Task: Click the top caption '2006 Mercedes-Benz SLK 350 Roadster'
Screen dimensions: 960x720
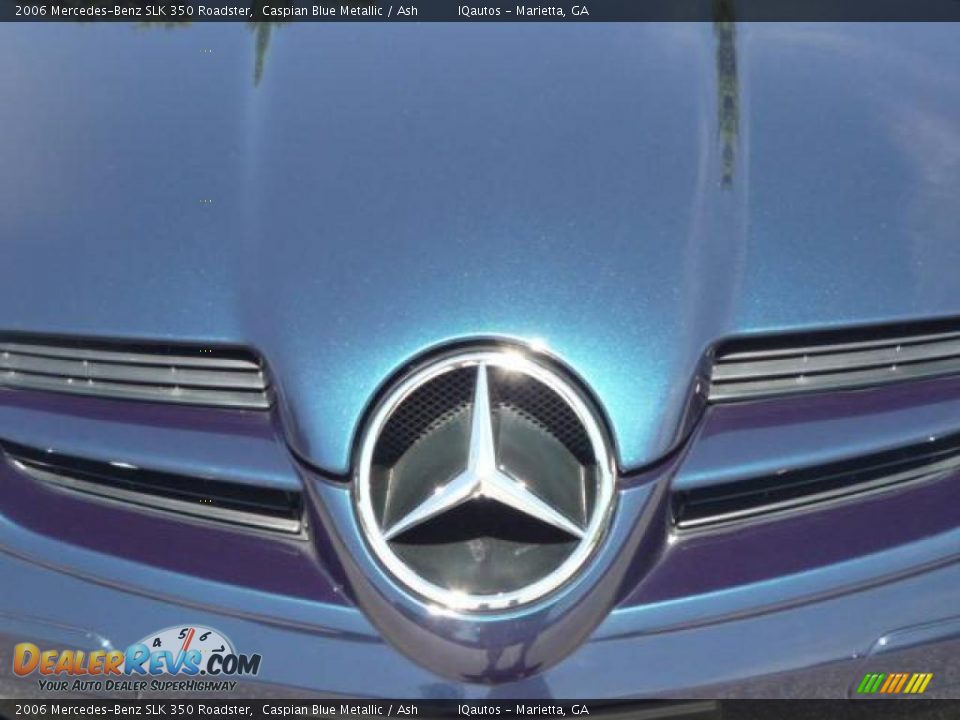Action: point(133,10)
